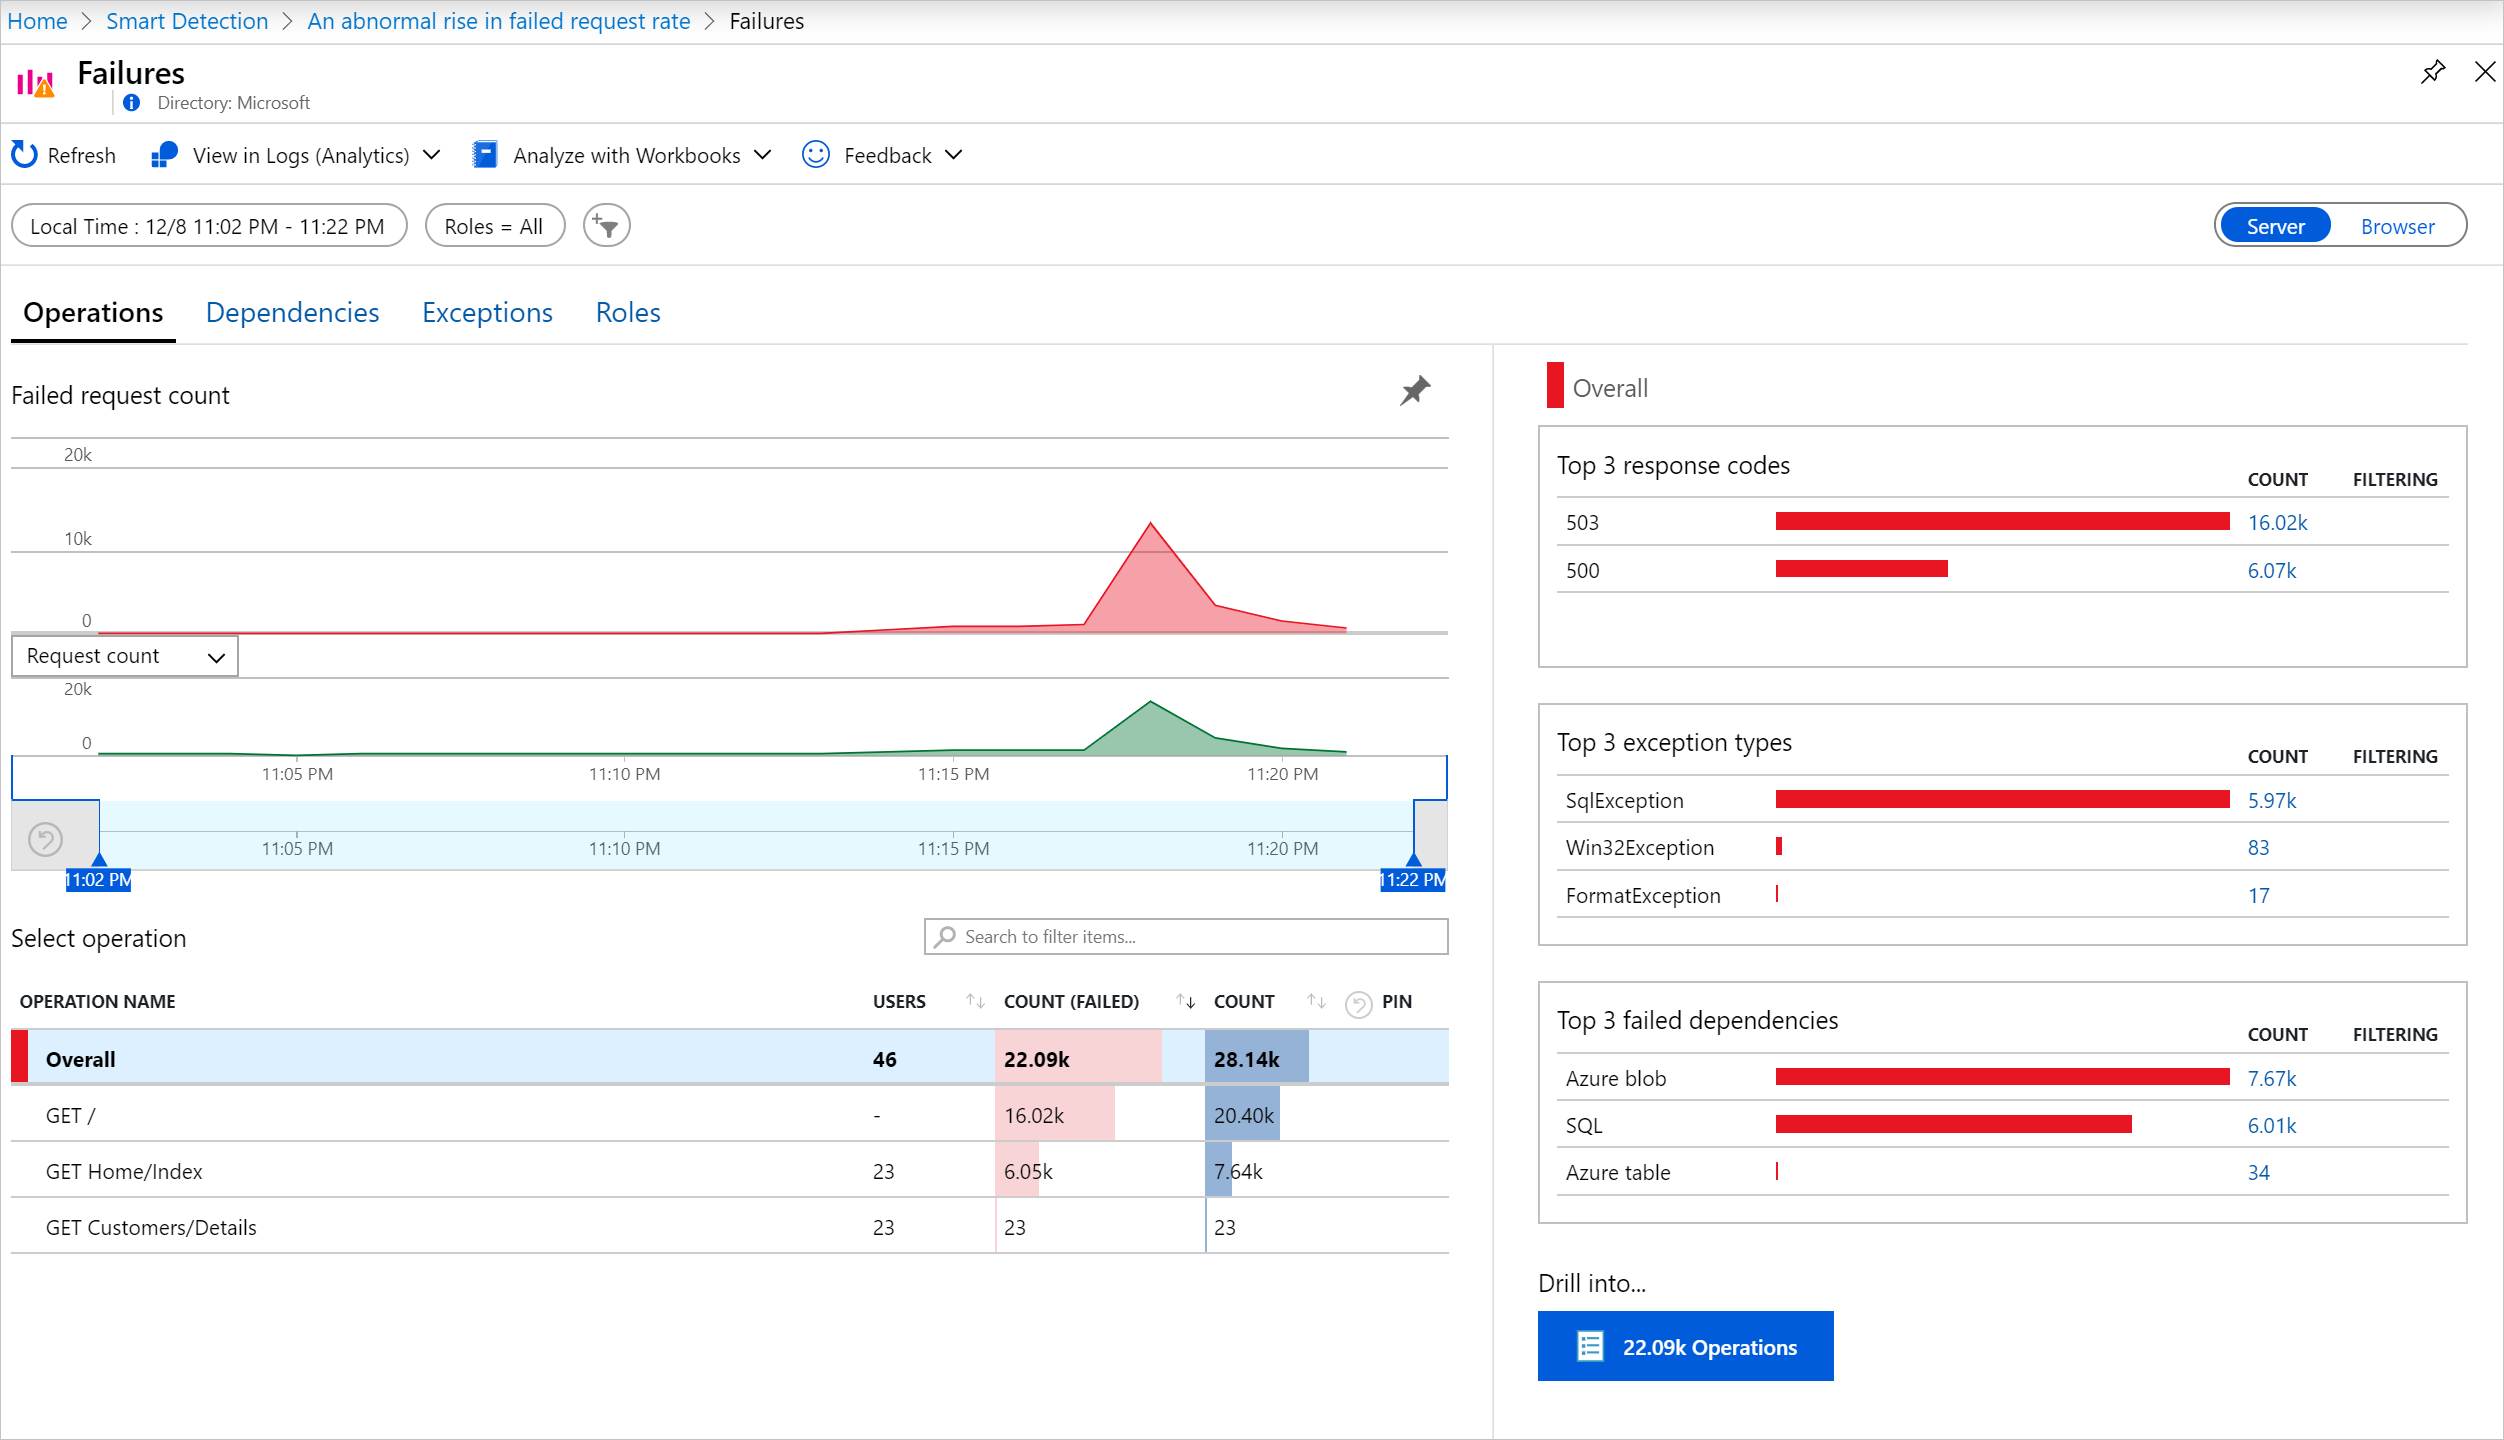Click the add filter funnel icon
This screenshot has height=1440, width=2504.
click(x=606, y=226)
